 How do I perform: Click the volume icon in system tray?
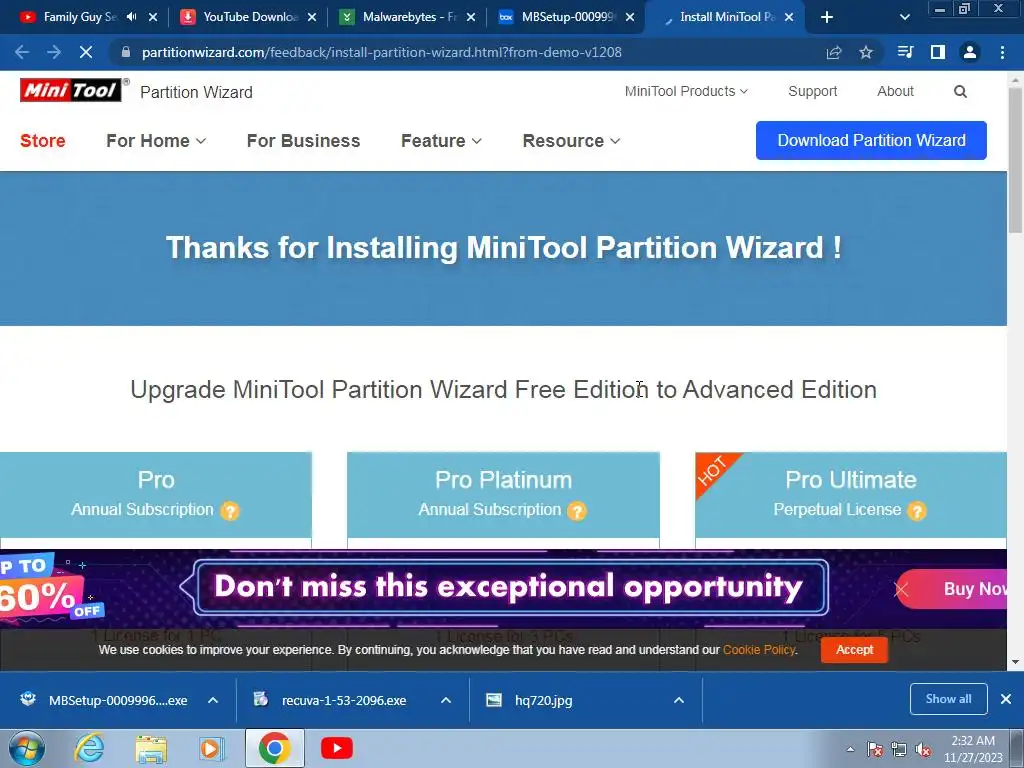[923, 750]
